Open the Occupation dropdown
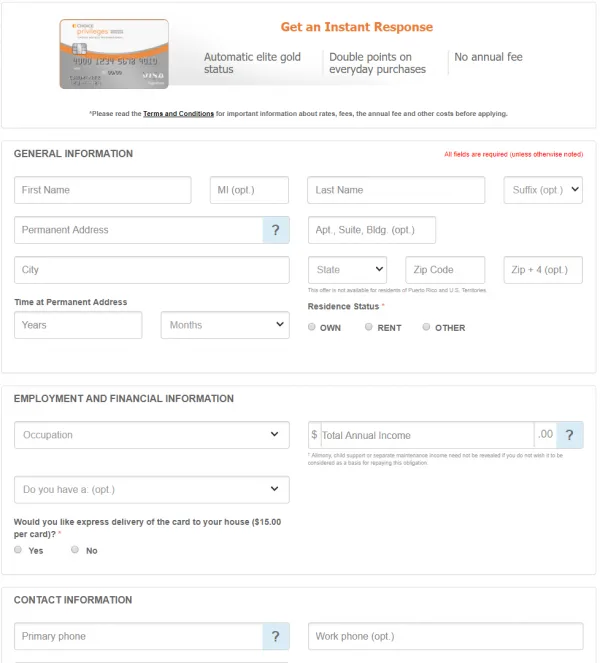Image resolution: width=600 pixels, height=663 pixels. 152,435
